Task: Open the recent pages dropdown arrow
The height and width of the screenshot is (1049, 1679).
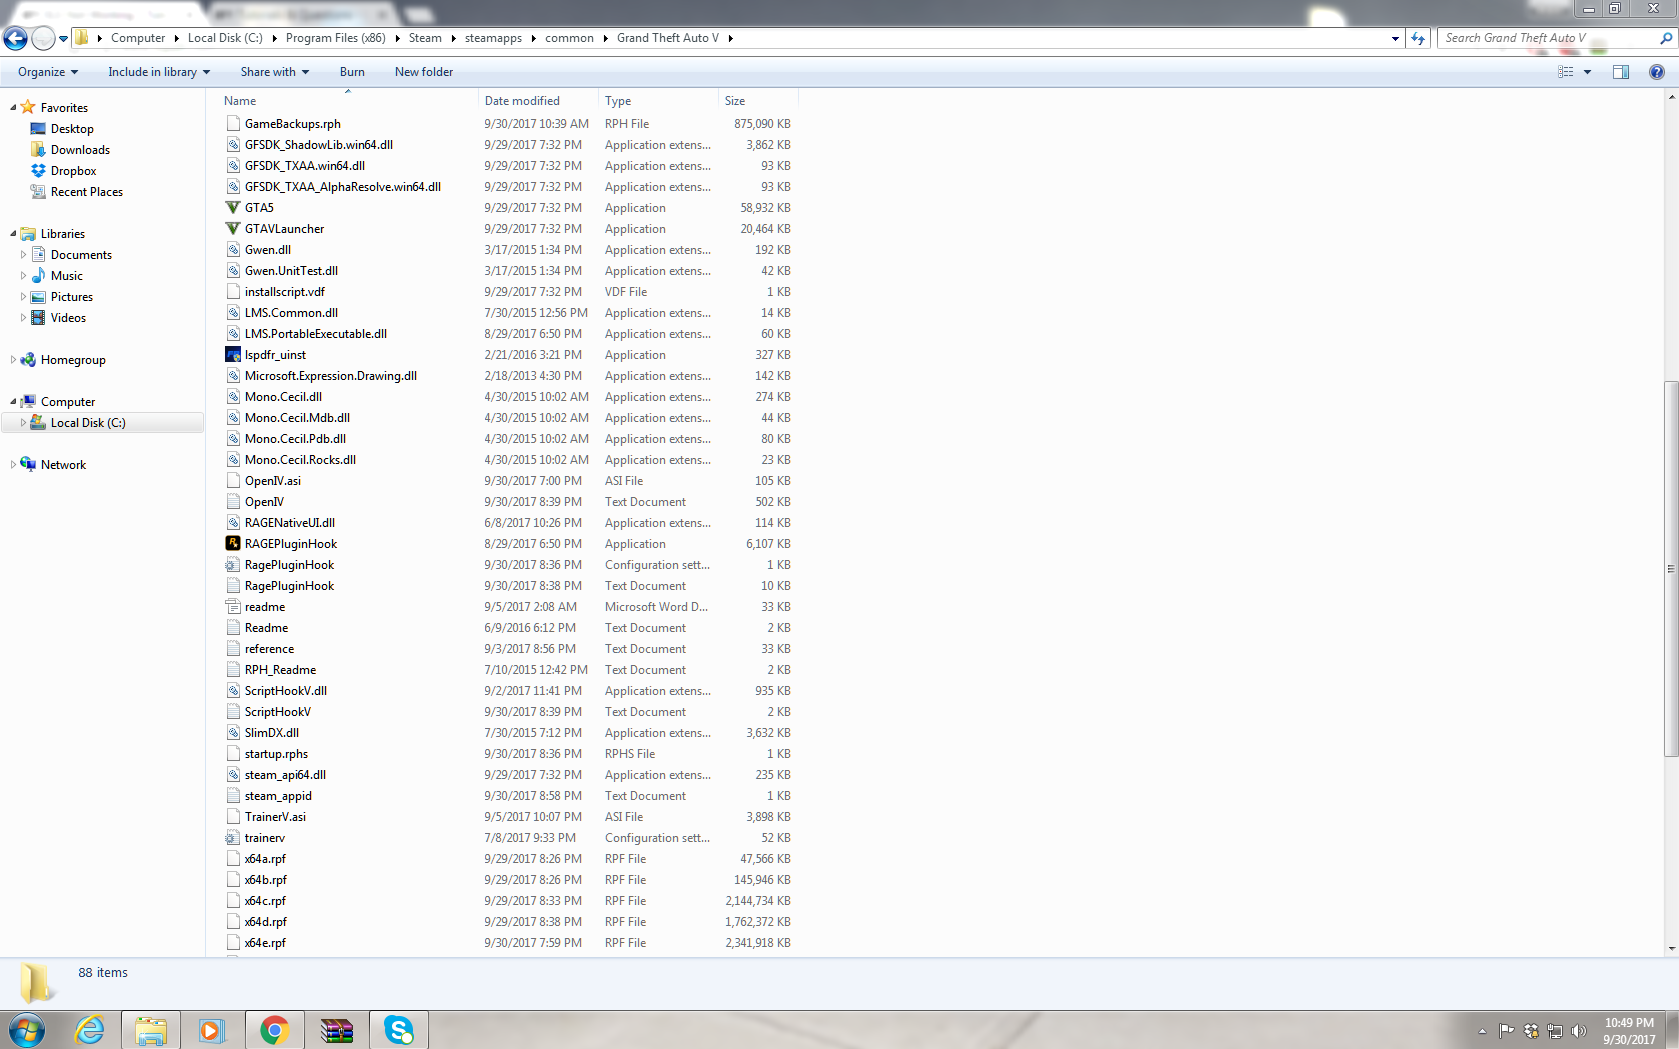Action: tap(63, 39)
